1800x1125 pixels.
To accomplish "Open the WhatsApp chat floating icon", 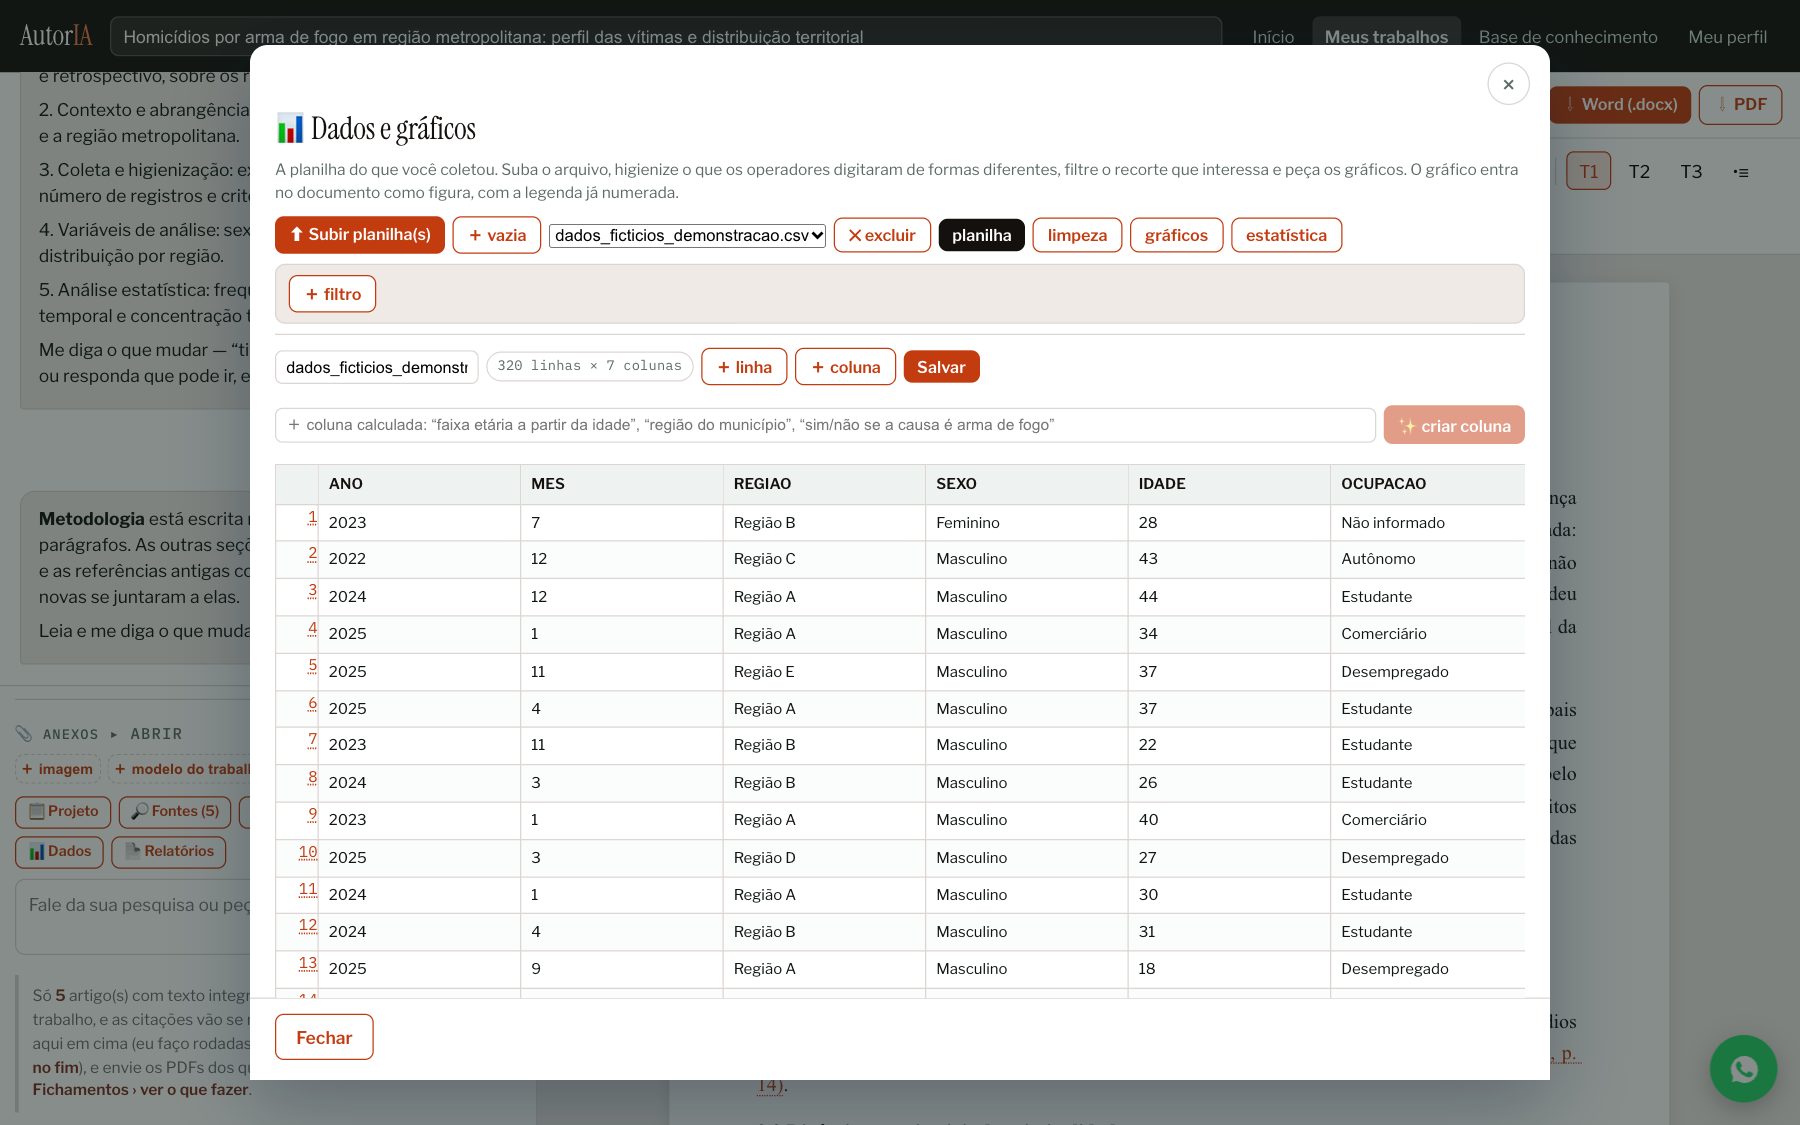I will (1743, 1069).
